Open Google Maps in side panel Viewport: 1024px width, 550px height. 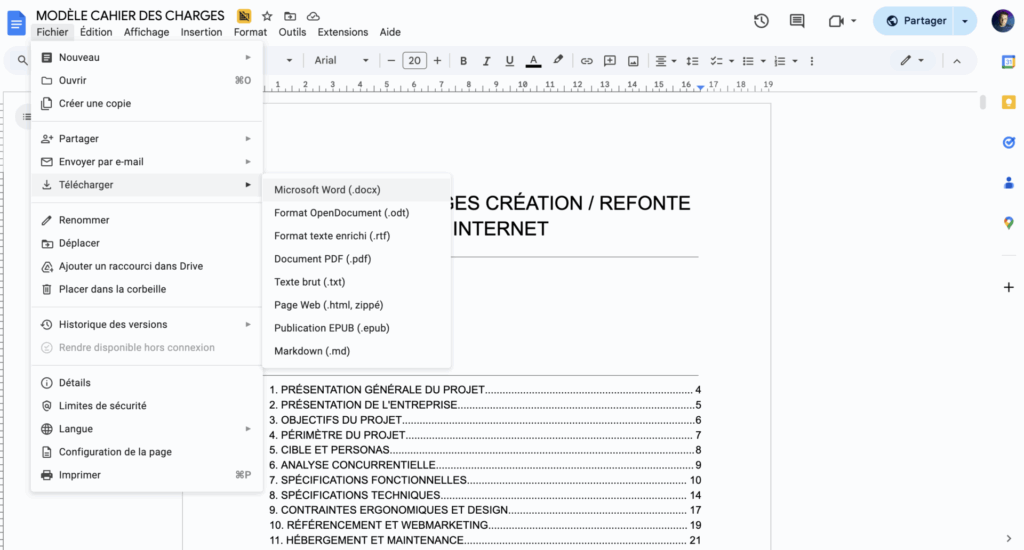1008,222
